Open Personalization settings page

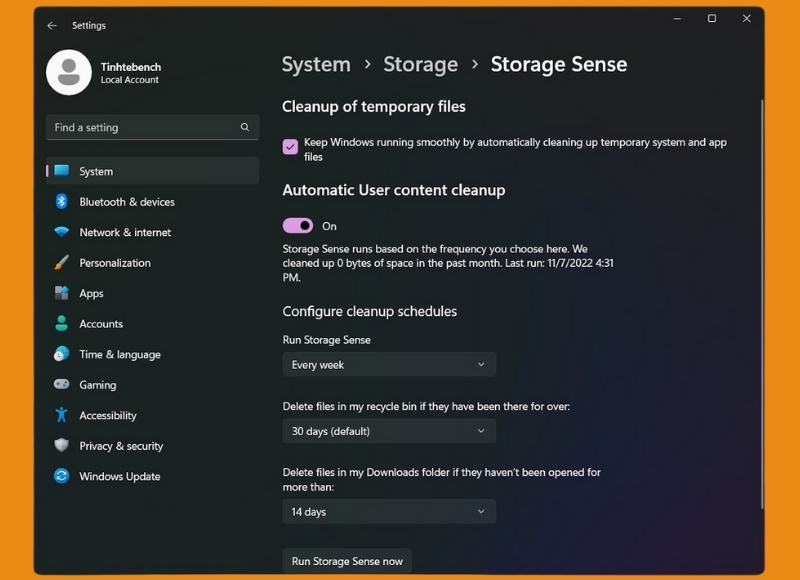[x=152, y=263]
